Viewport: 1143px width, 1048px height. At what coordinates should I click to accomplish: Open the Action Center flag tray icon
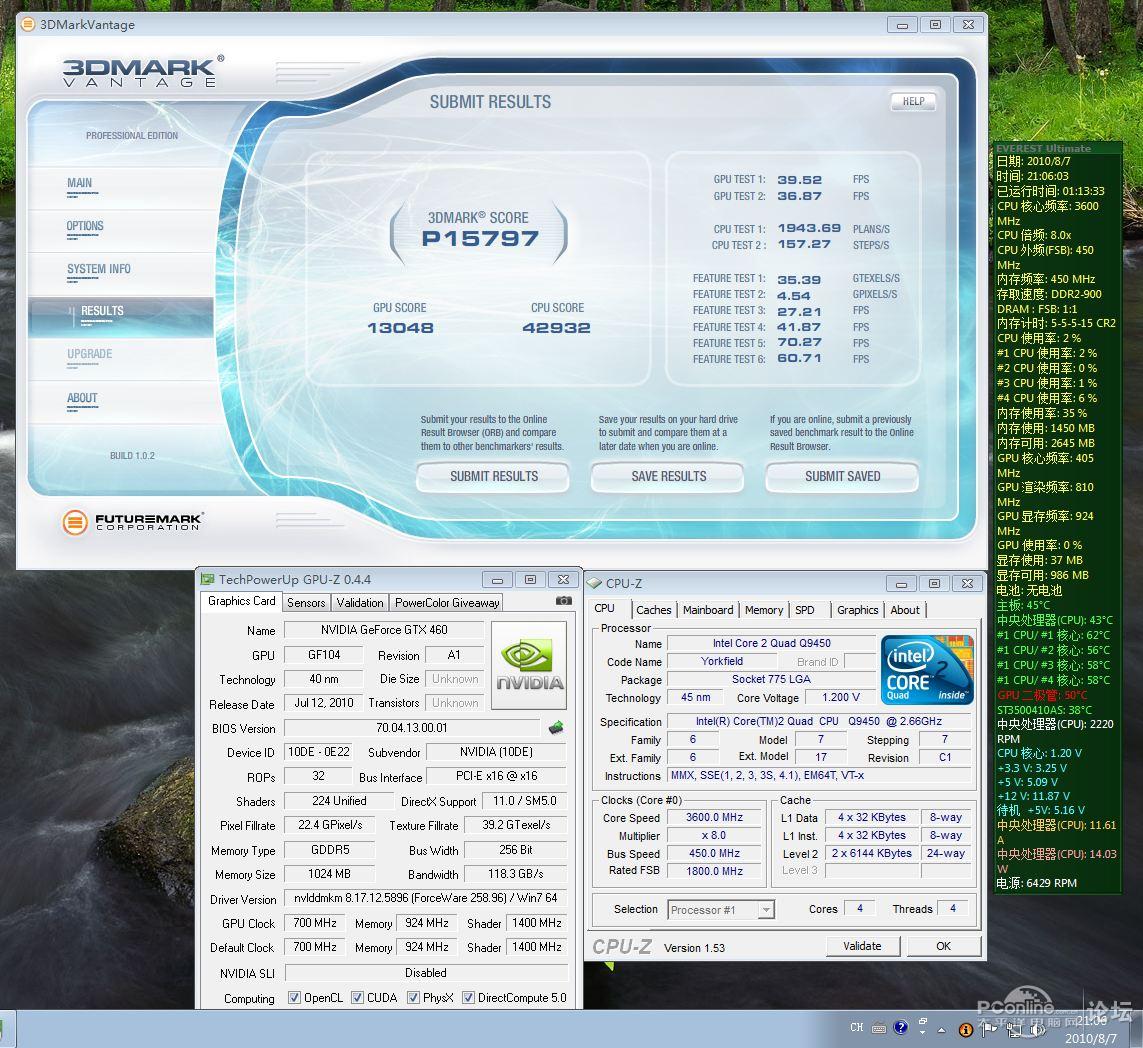point(988,1029)
